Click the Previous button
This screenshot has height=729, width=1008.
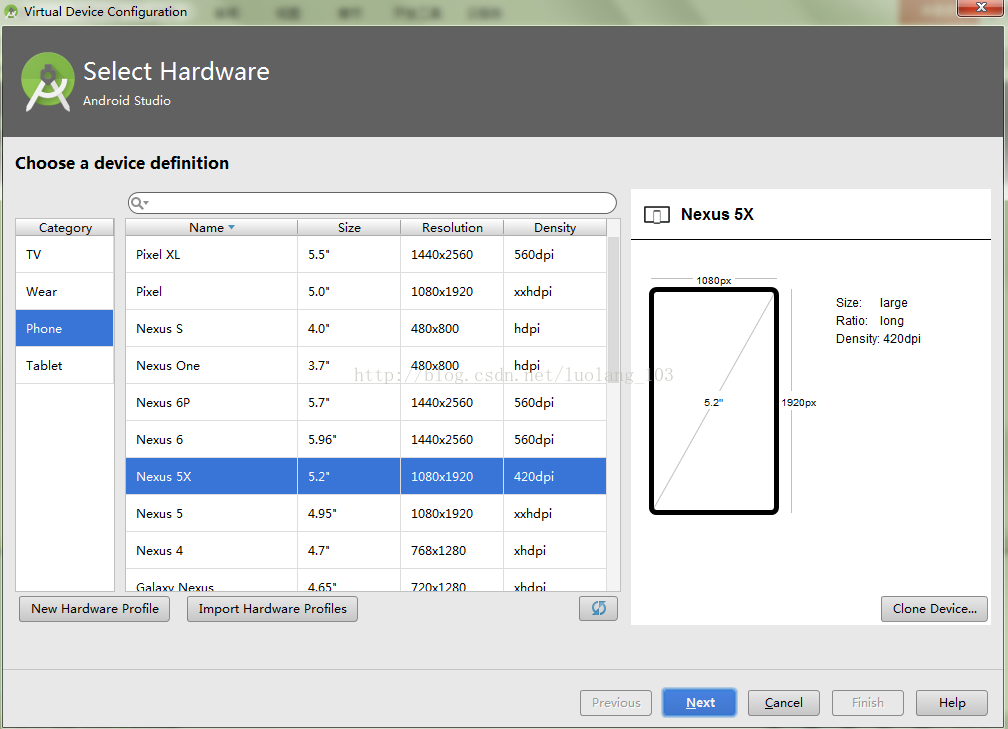[x=616, y=703]
